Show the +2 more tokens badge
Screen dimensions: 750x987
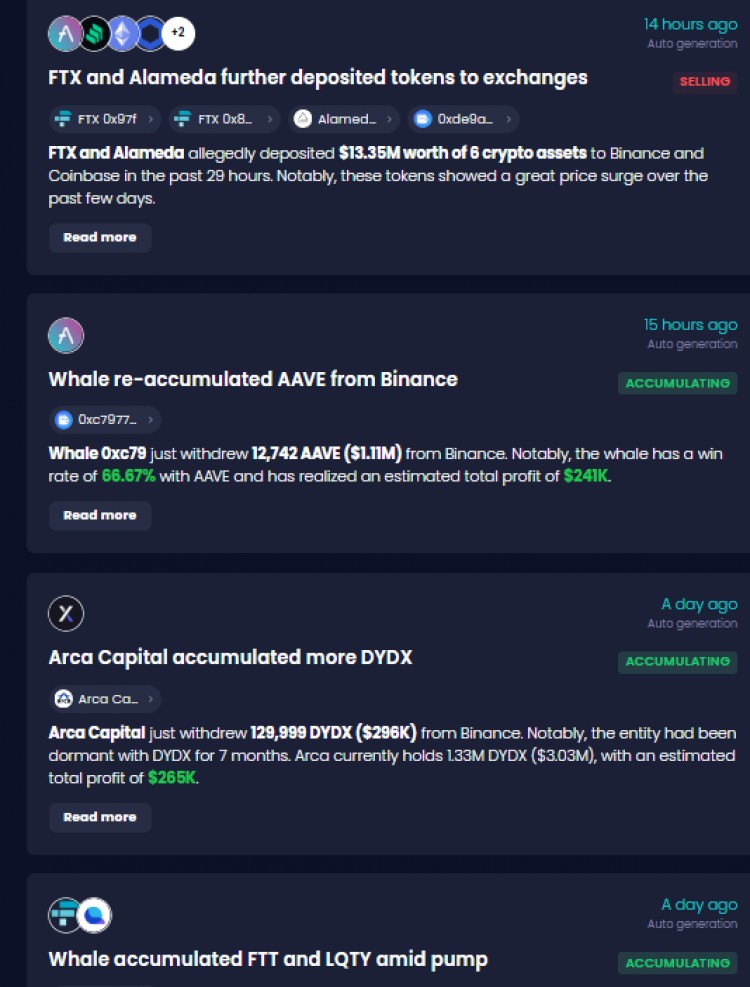[178, 33]
